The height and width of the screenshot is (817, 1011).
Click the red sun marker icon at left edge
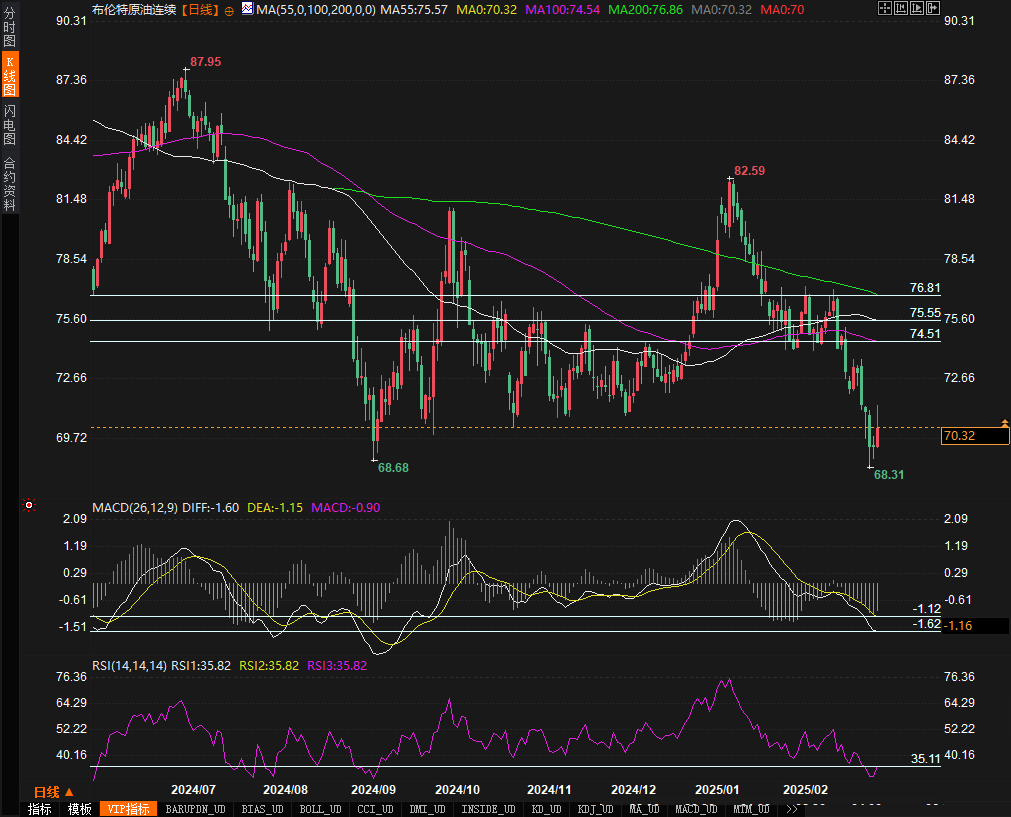point(28,506)
